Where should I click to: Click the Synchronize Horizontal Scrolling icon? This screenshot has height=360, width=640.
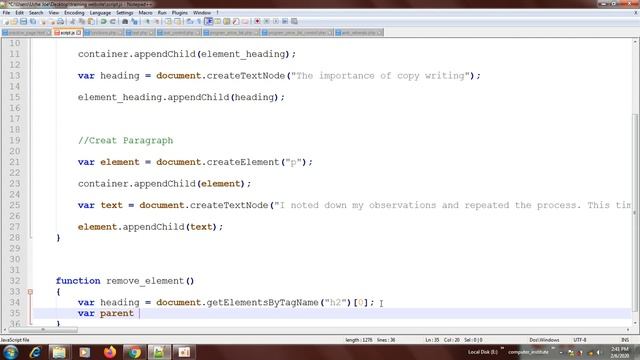click(x=178, y=21)
